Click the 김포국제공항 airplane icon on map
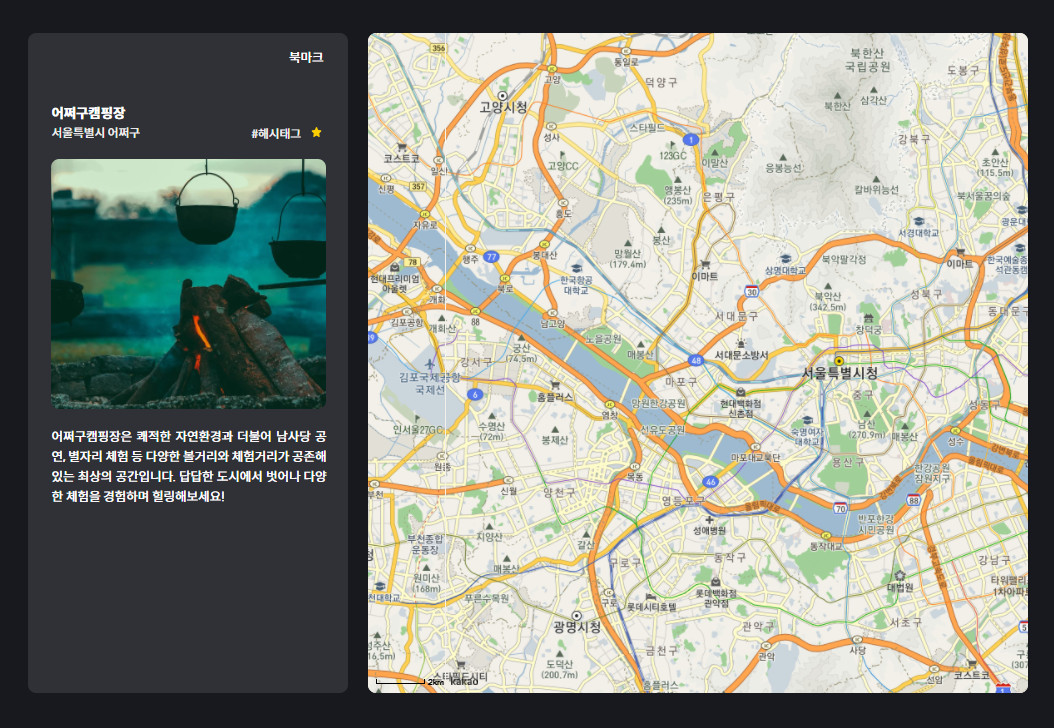This screenshot has width=1054, height=728. pos(430,363)
